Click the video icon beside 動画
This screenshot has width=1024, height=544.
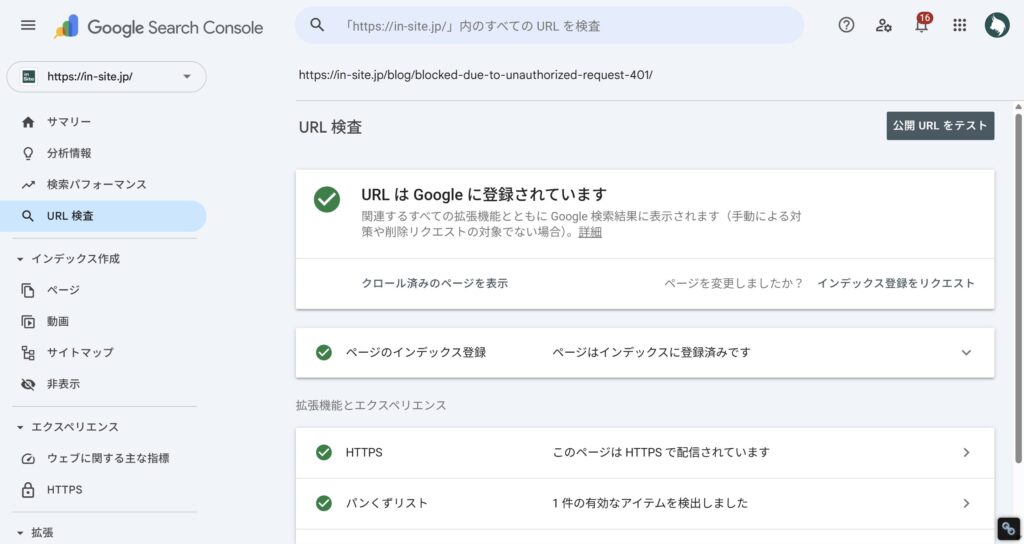[x=28, y=321]
